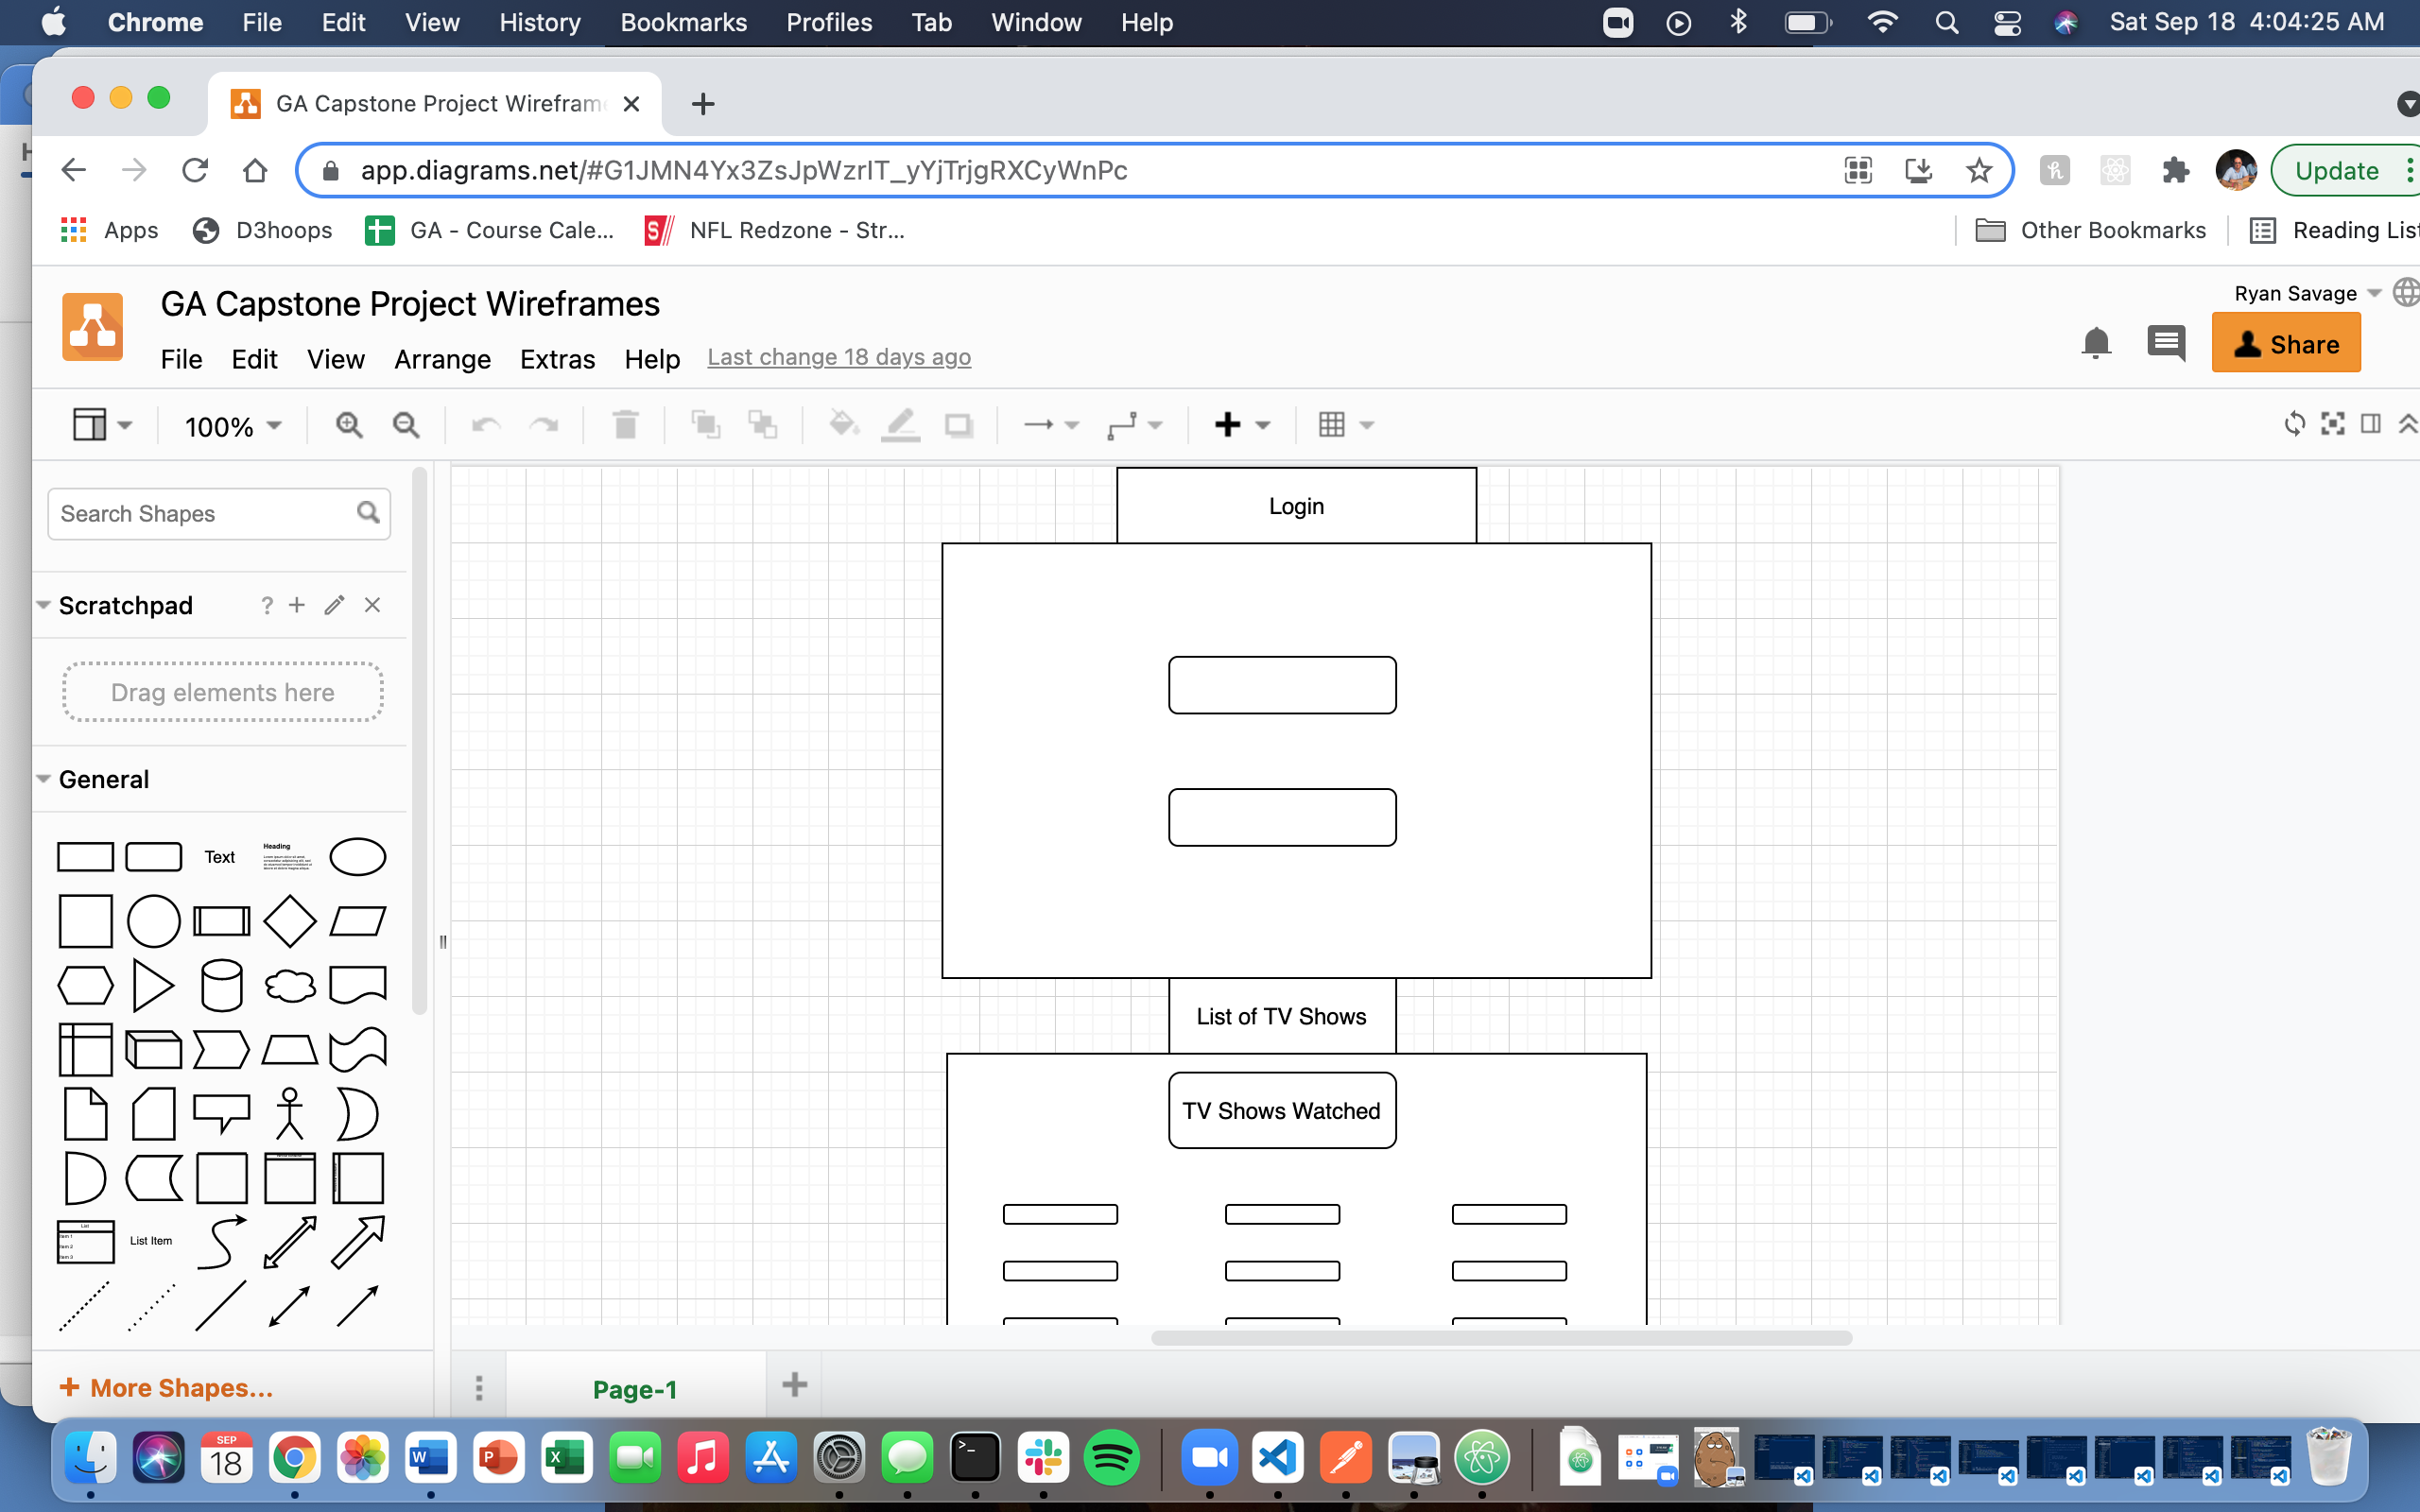Click the orange Share button
This screenshot has width=2420, height=1512.
tap(2285, 344)
